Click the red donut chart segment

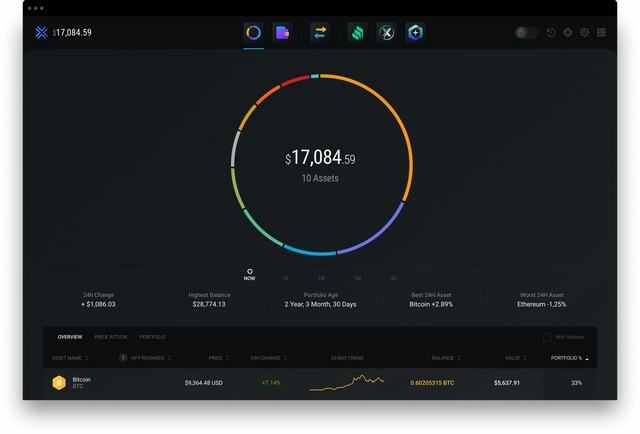295,80
